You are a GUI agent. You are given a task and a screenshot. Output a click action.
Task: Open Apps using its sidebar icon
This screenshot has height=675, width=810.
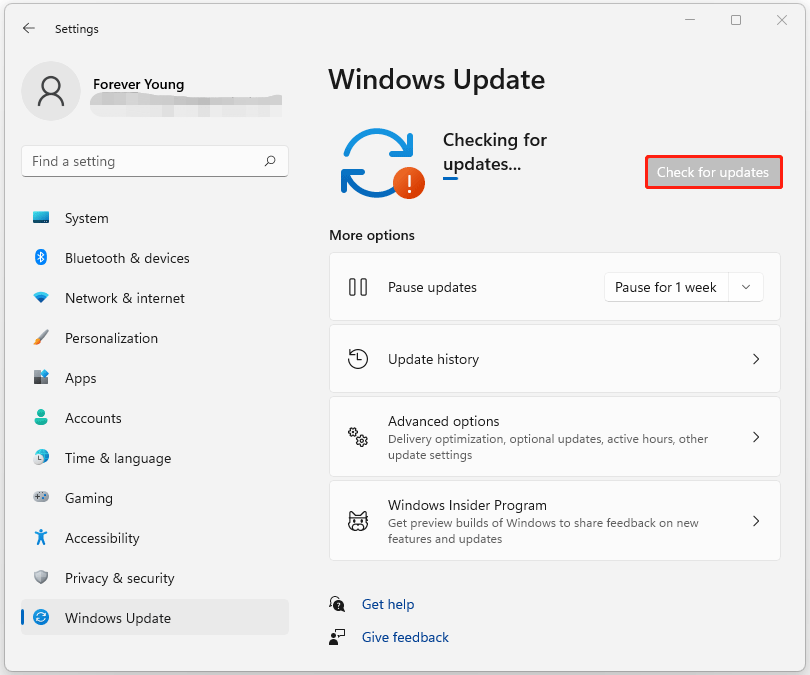point(40,378)
